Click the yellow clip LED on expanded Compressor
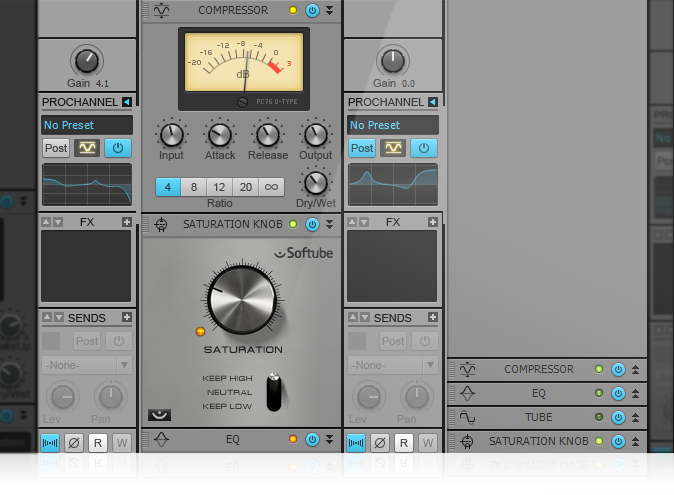The height and width of the screenshot is (495, 674). point(293,10)
